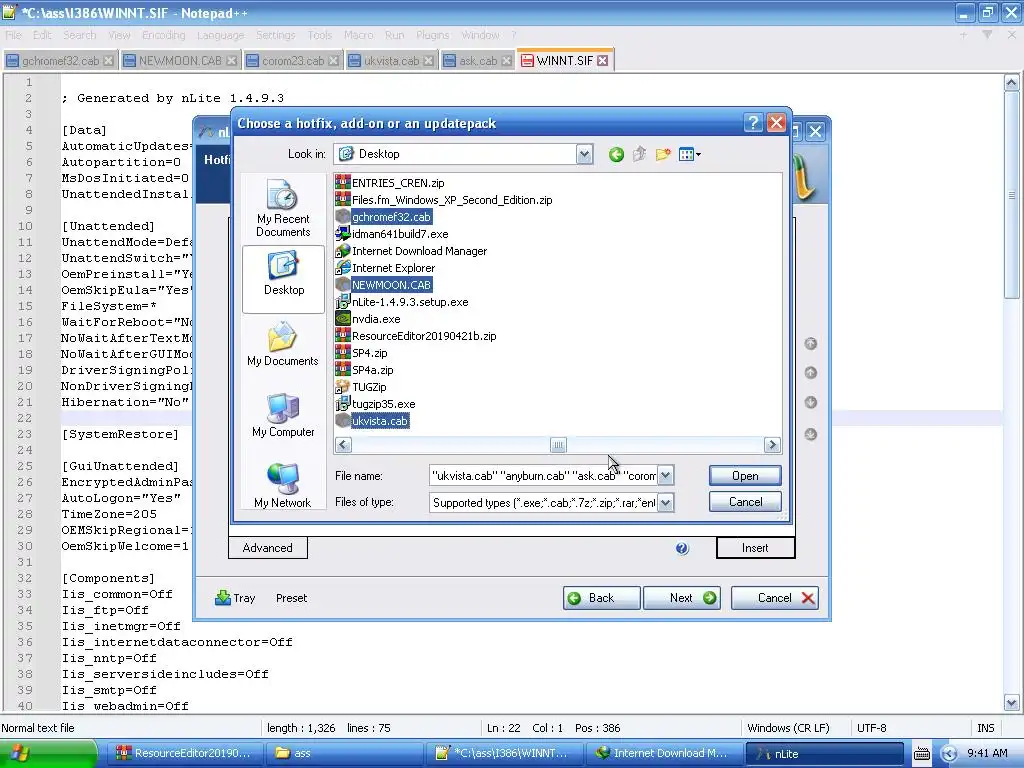Switch to corom23.cab tab in Notepad++
1024x768 pixels.
(x=293, y=61)
